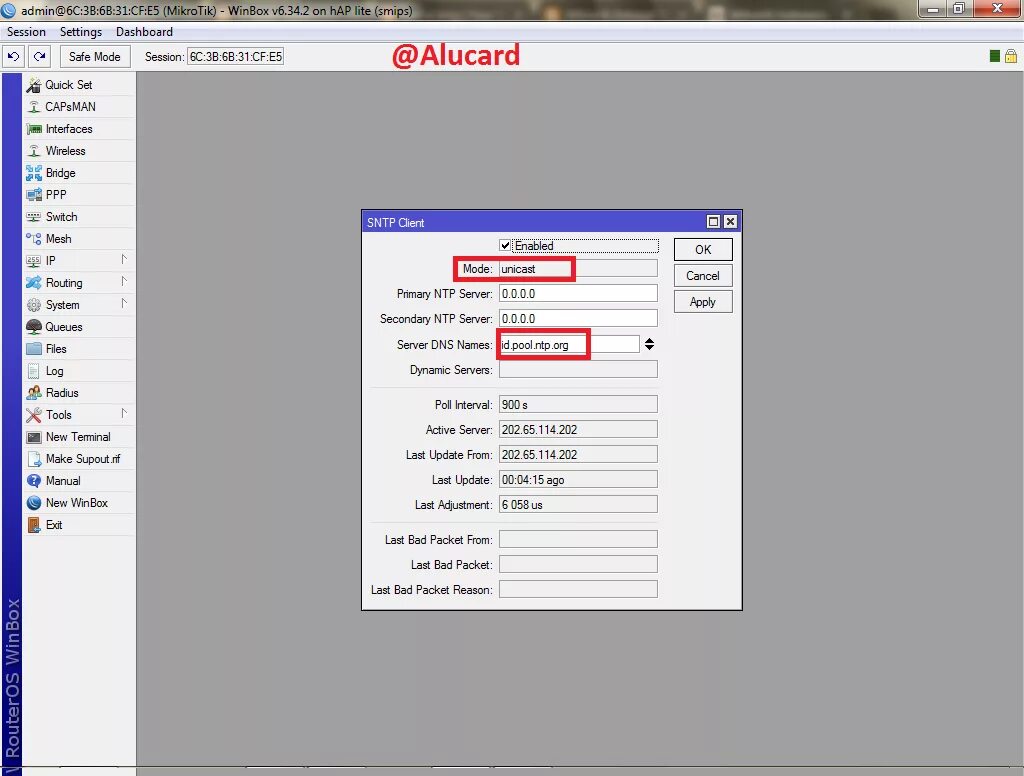The image size is (1024, 776).
Task: Click the Secondary NTP Server field
Action: pyautogui.click(x=578, y=318)
